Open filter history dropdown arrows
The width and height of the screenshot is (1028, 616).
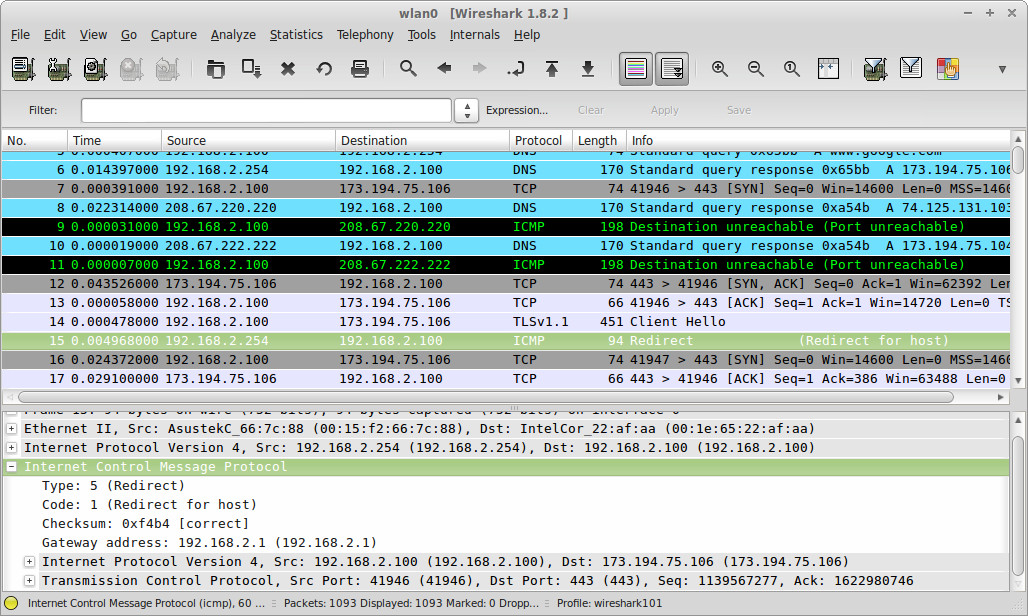[x=467, y=110]
